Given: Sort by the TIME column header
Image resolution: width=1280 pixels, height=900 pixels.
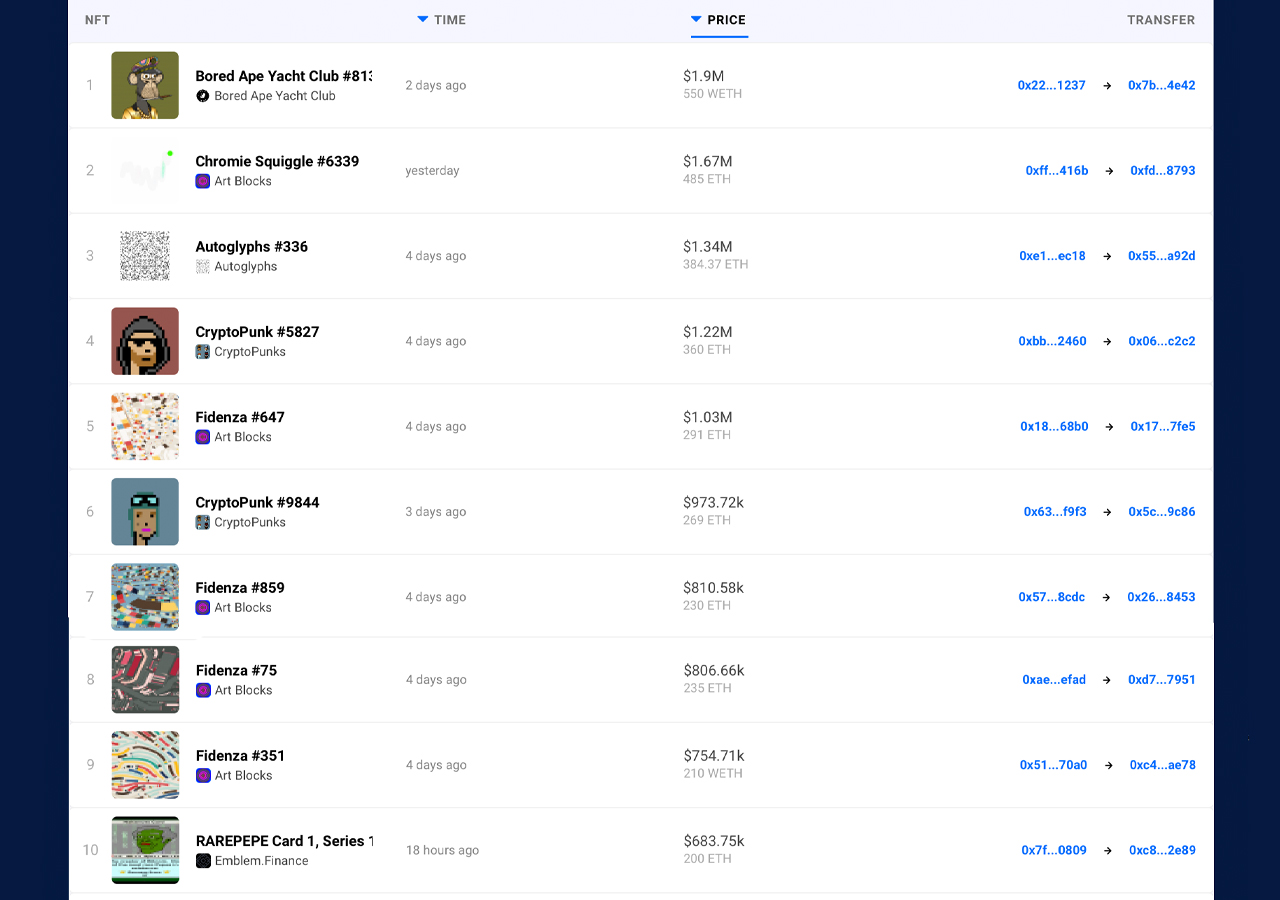Looking at the screenshot, I should (442, 20).
